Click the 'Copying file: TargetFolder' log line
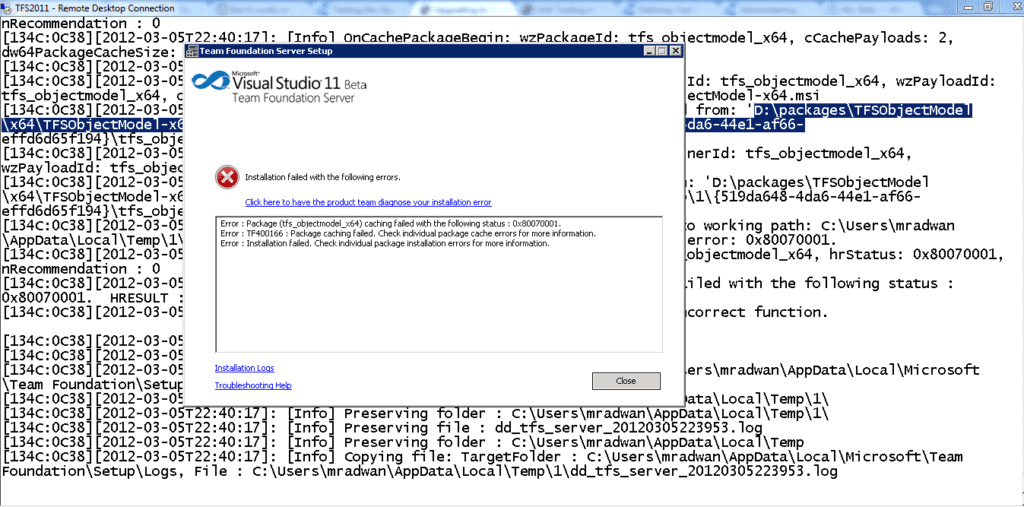This screenshot has height=507, width=1024. pyautogui.click(x=482, y=457)
